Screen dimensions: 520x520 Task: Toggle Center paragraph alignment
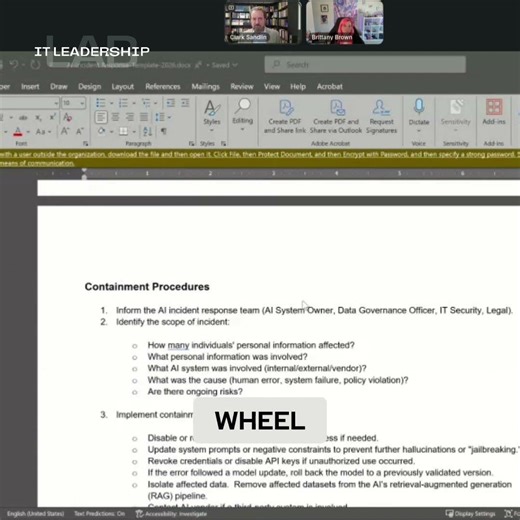point(115,117)
